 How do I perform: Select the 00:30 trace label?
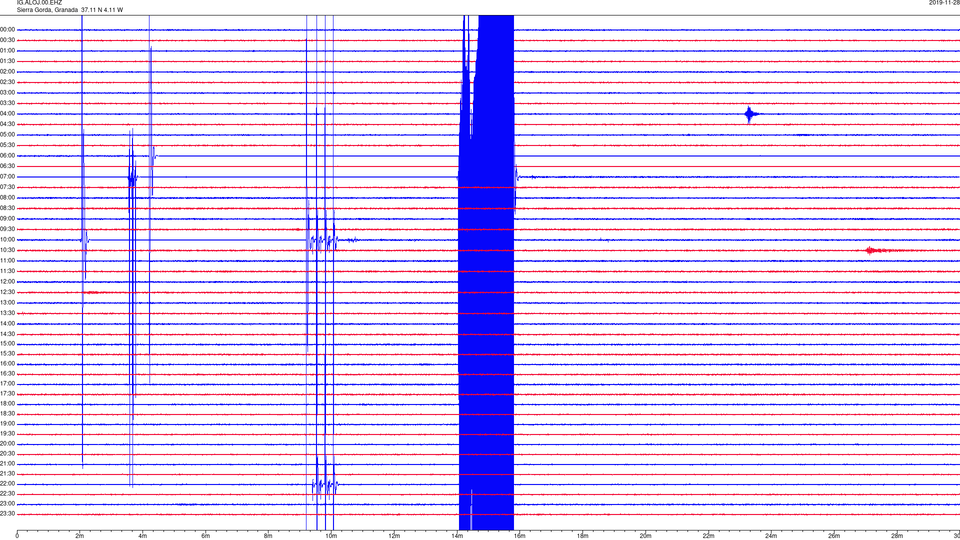pos(7,40)
